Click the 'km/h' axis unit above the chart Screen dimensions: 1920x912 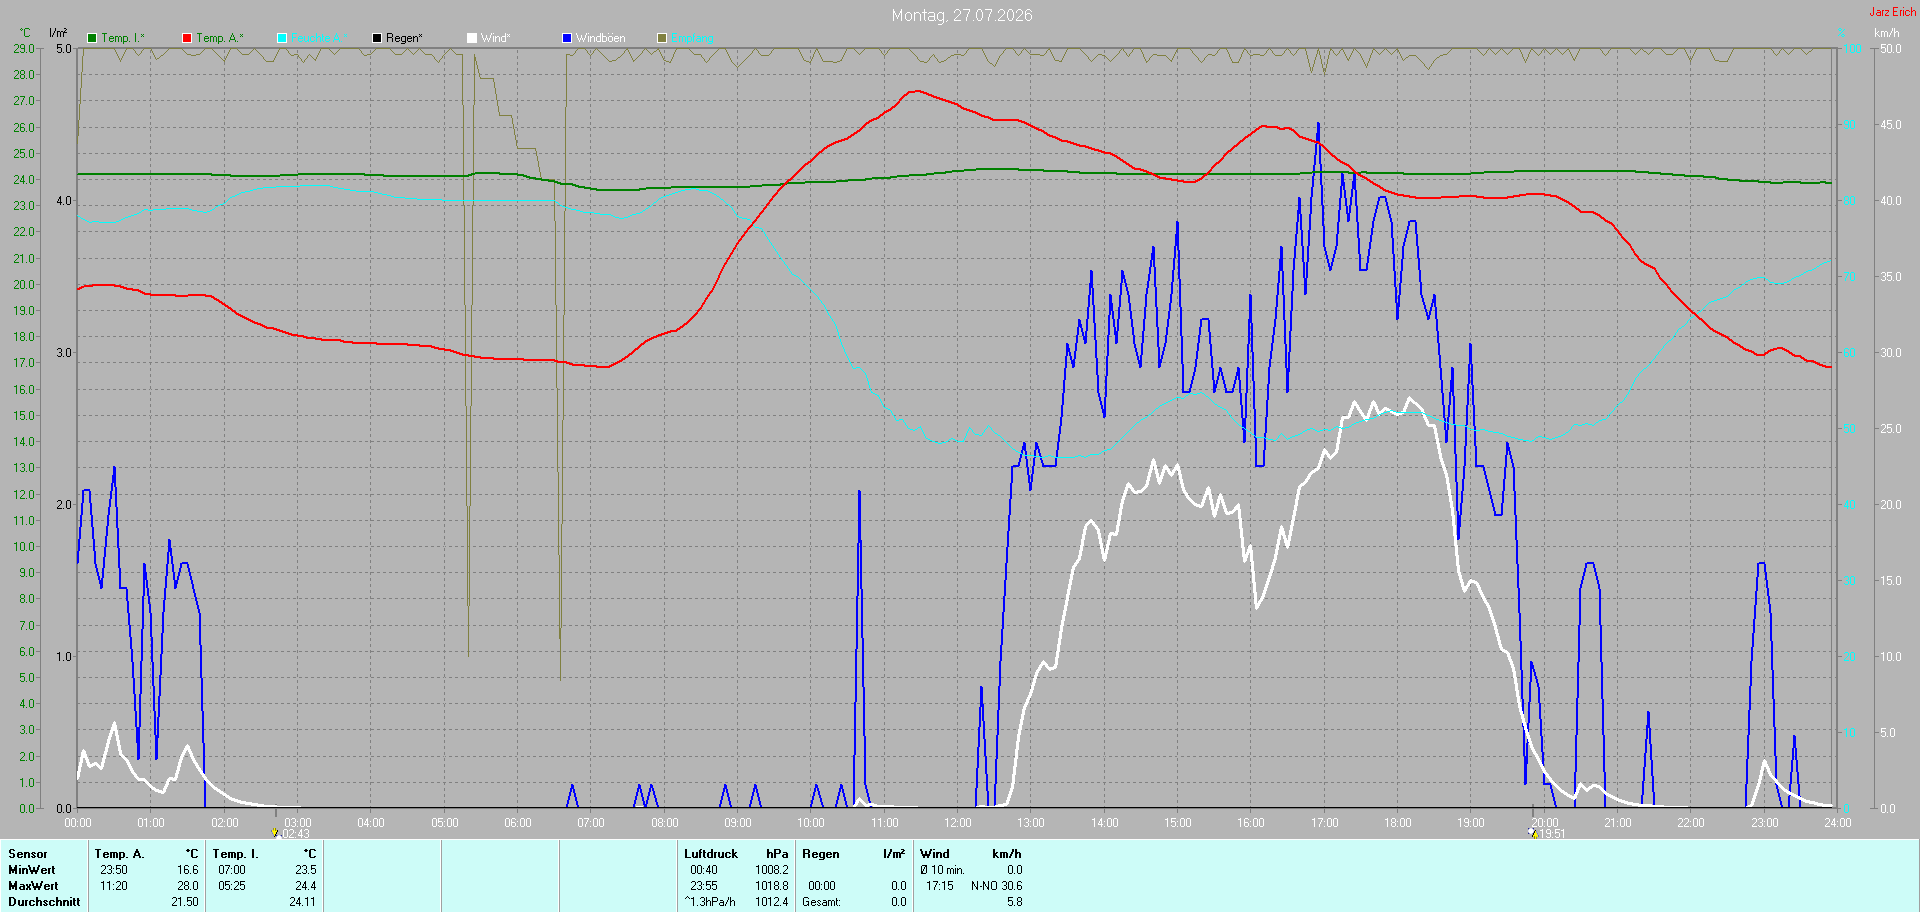click(1886, 33)
